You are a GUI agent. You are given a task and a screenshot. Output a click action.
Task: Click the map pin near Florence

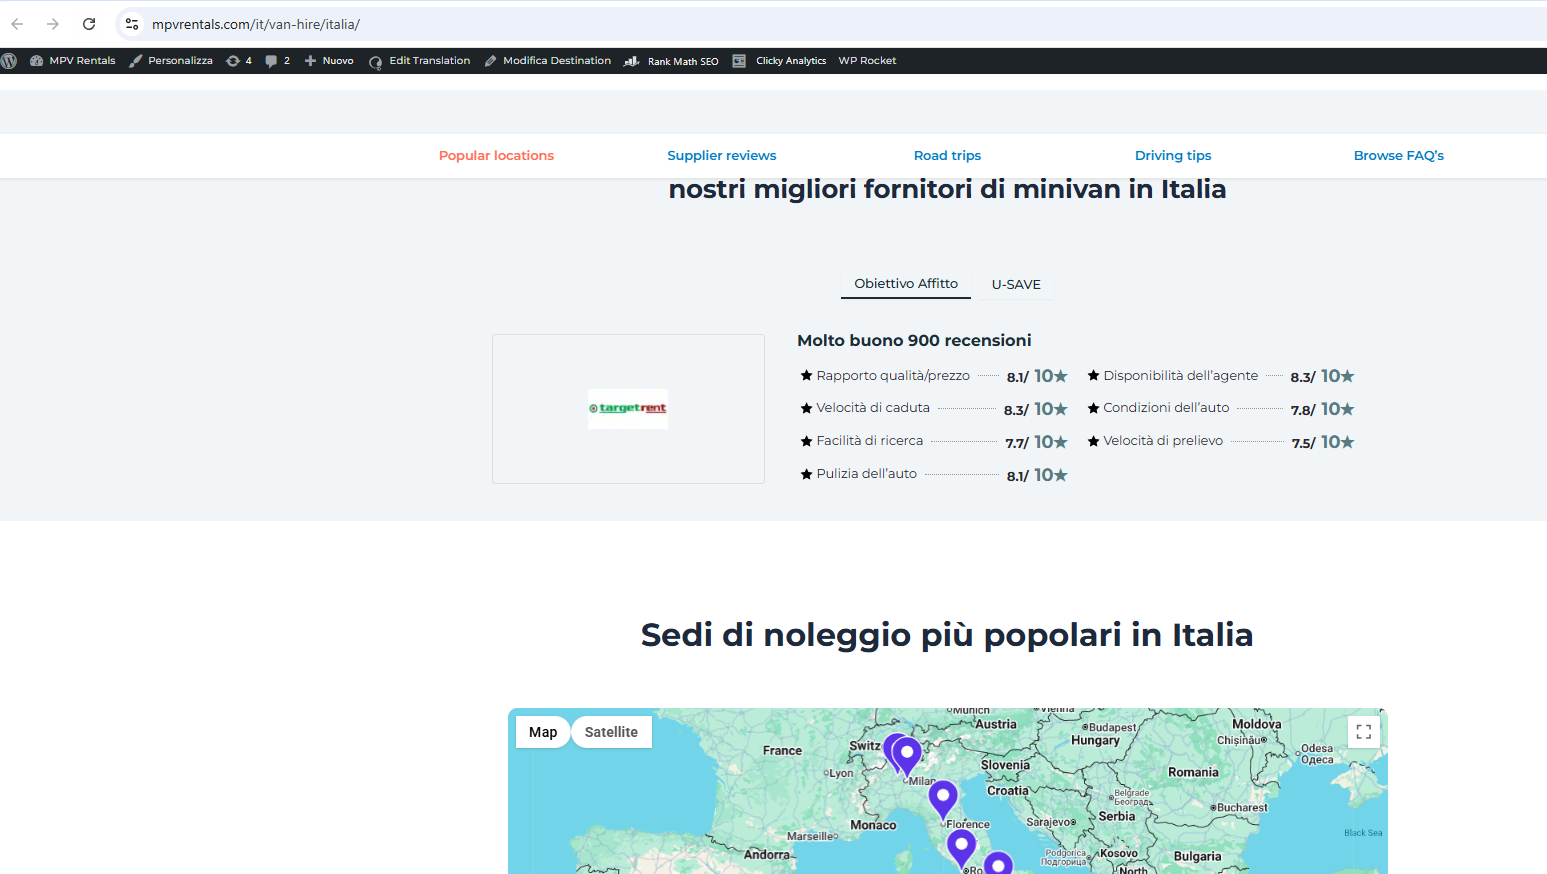pyautogui.click(x=943, y=798)
